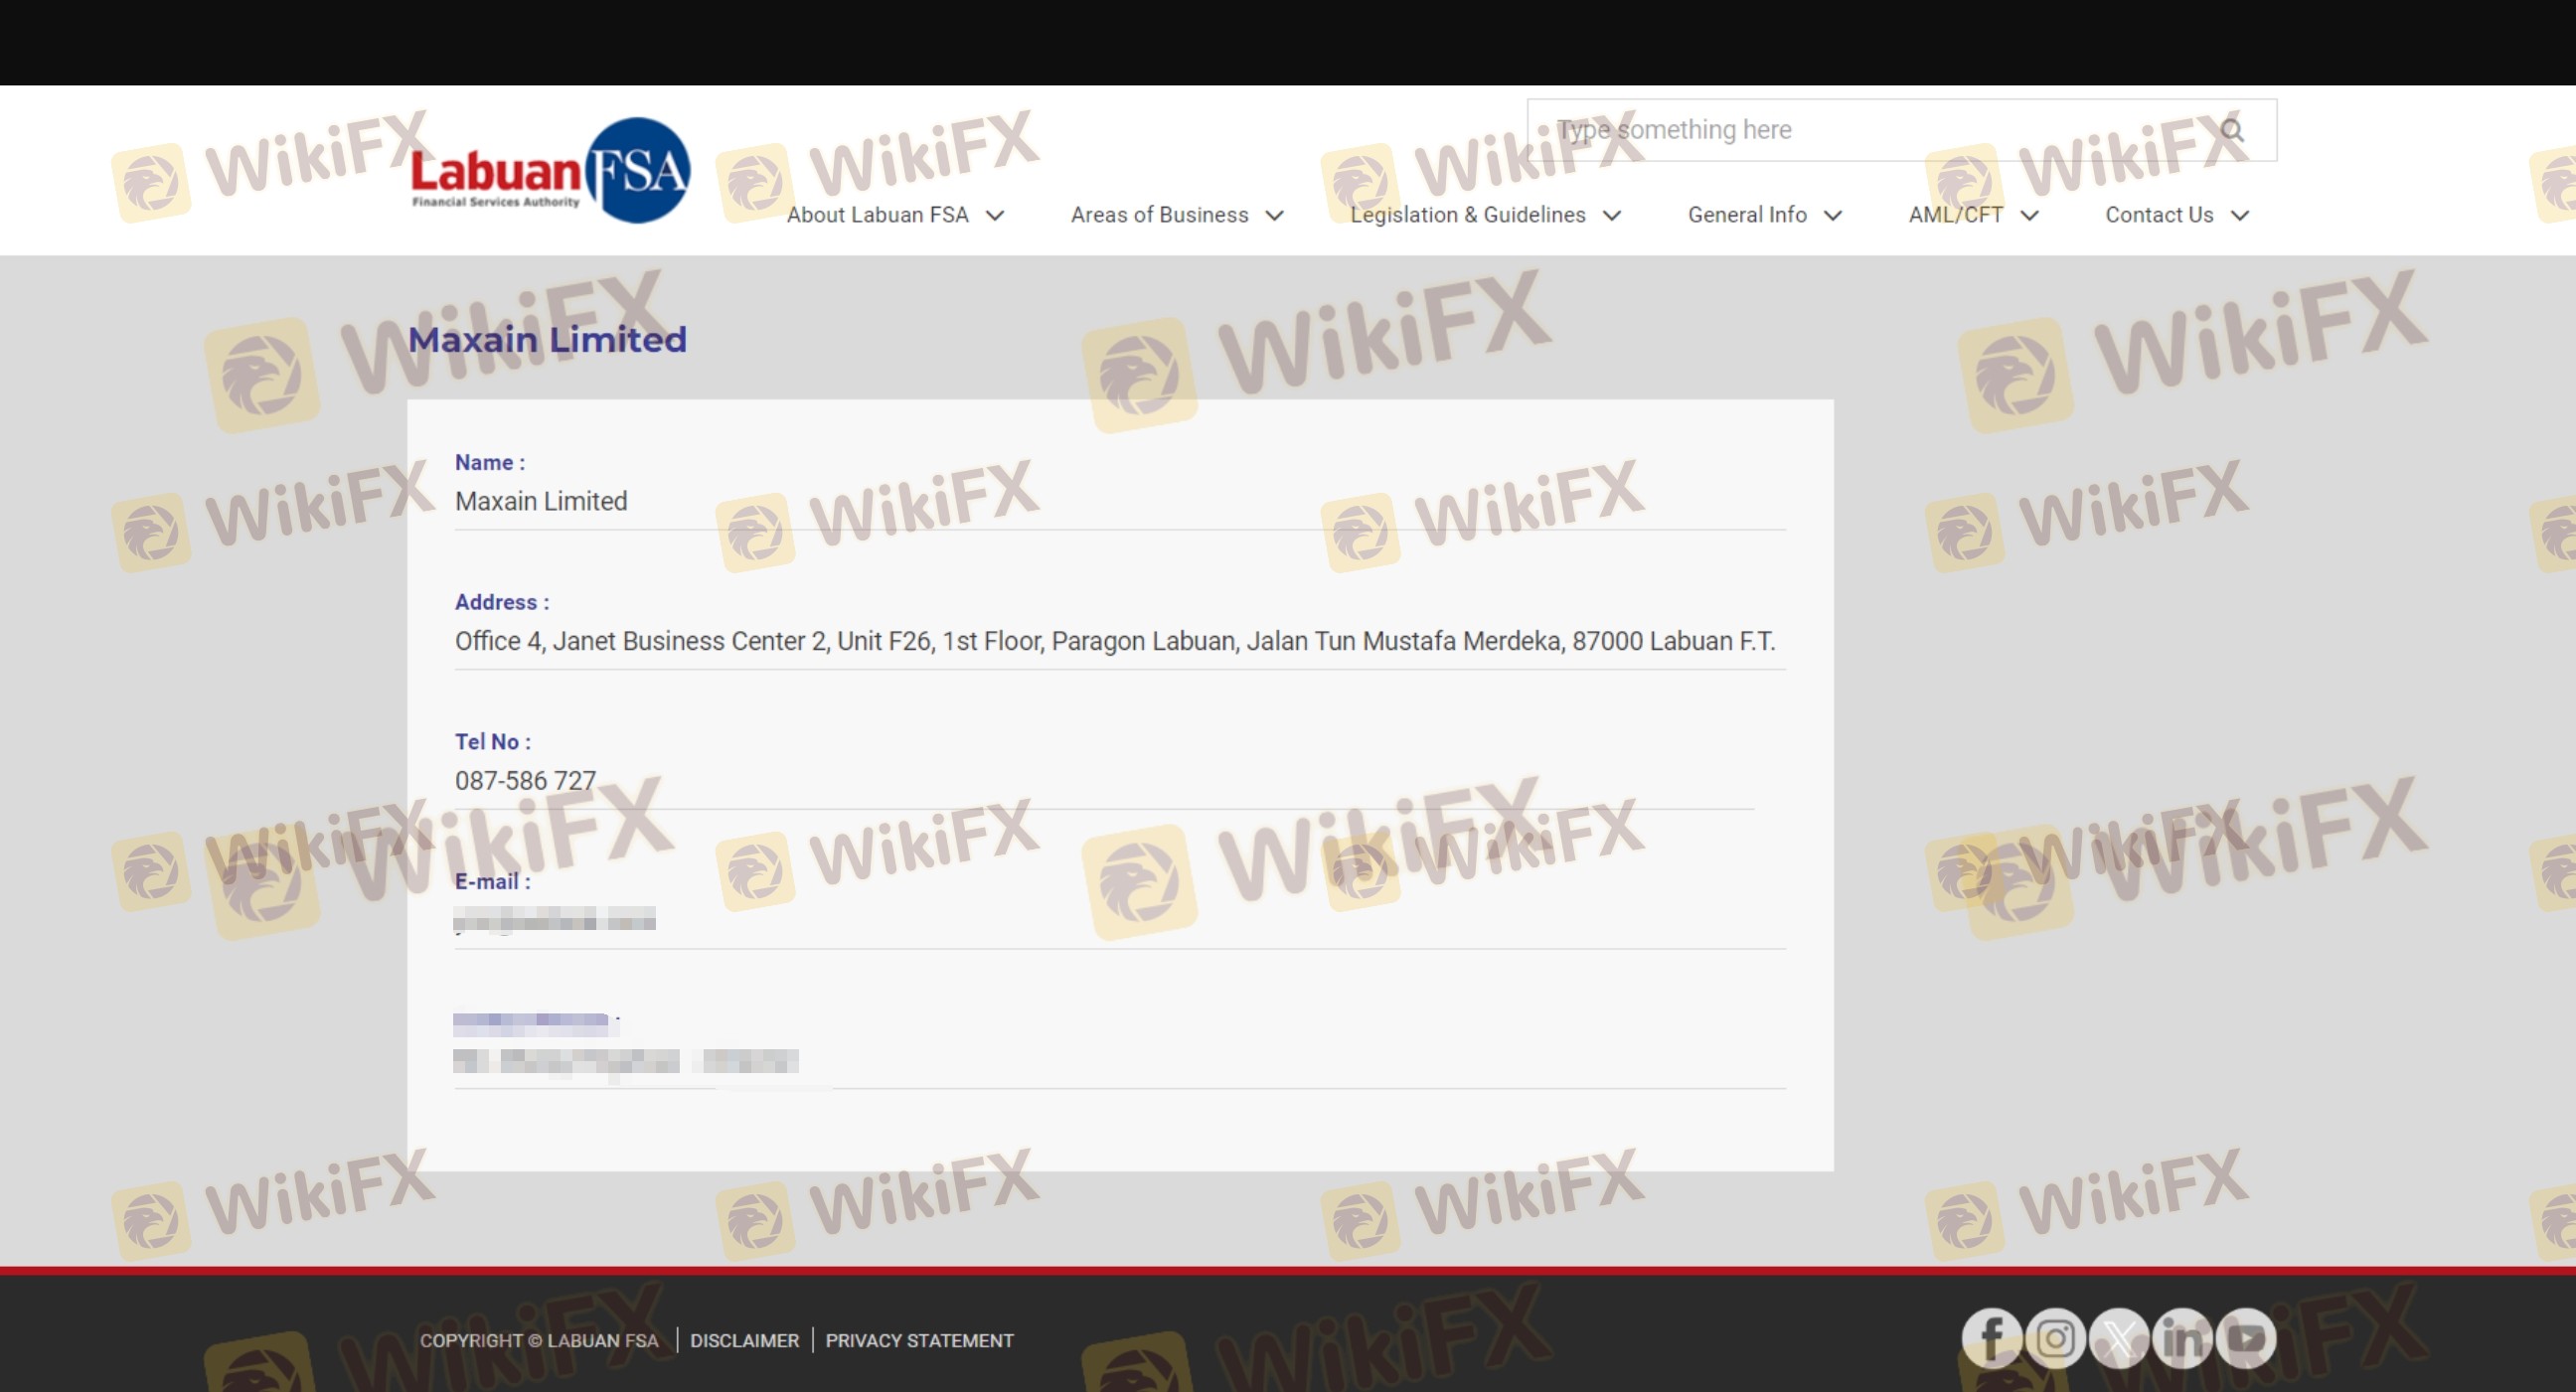Click the Copyright Labuan FSA link
2576x1392 pixels.
coord(539,1340)
